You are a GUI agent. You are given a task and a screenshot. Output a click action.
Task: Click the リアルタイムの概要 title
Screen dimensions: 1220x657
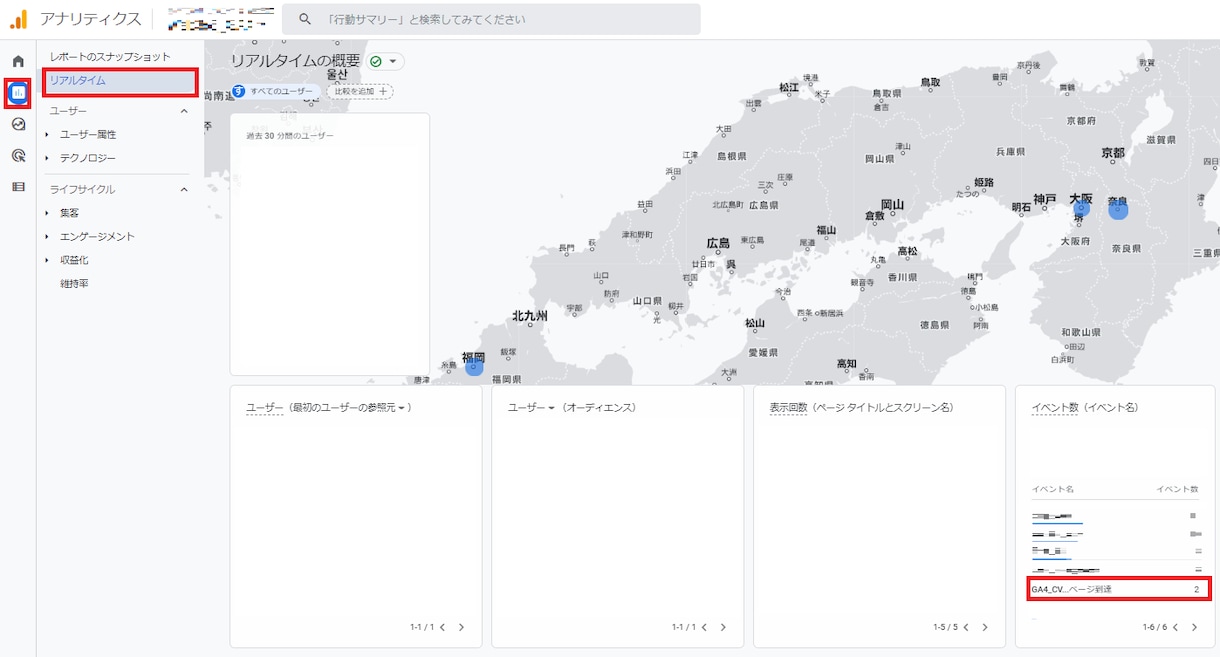(295, 61)
